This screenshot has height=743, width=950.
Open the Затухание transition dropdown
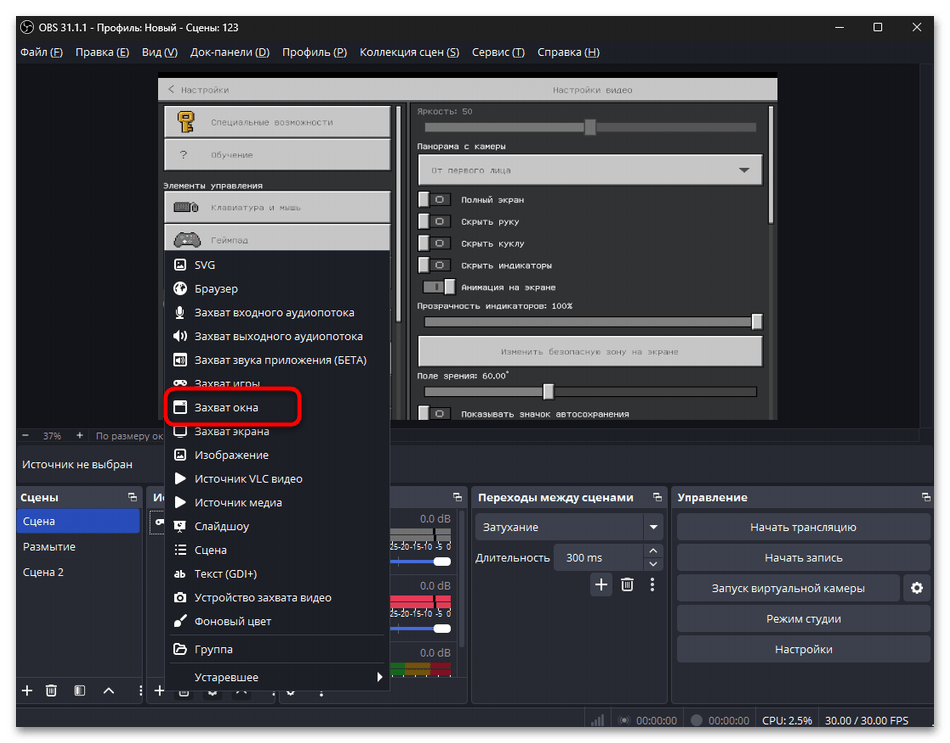click(569, 527)
